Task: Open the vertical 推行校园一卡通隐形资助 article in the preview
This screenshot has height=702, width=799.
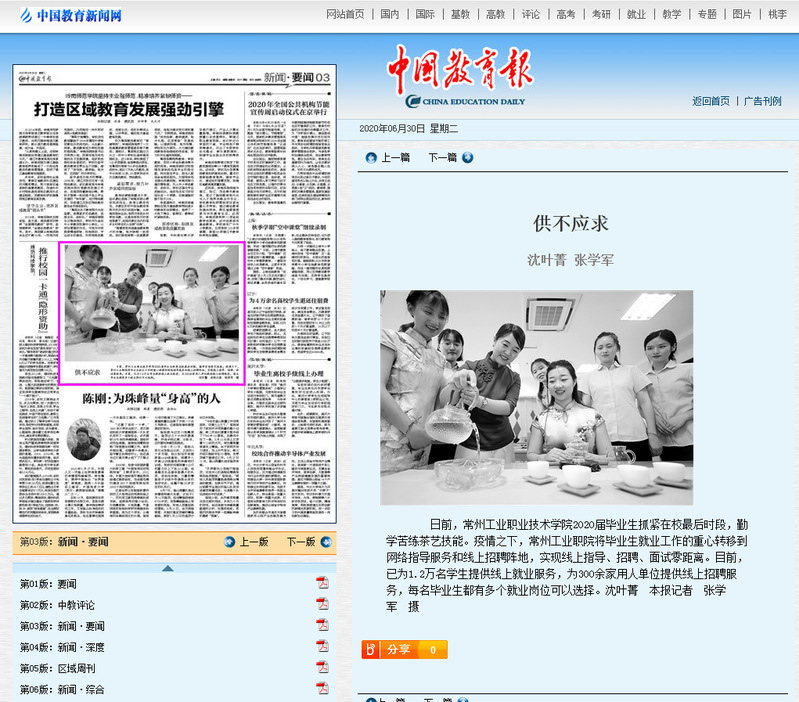Action: coord(43,288)
